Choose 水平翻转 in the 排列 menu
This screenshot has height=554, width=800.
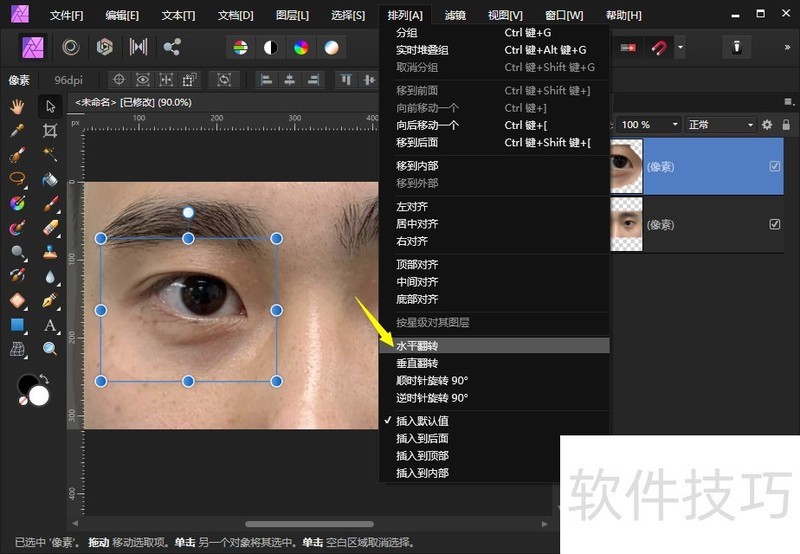click(x=494, y=346)
